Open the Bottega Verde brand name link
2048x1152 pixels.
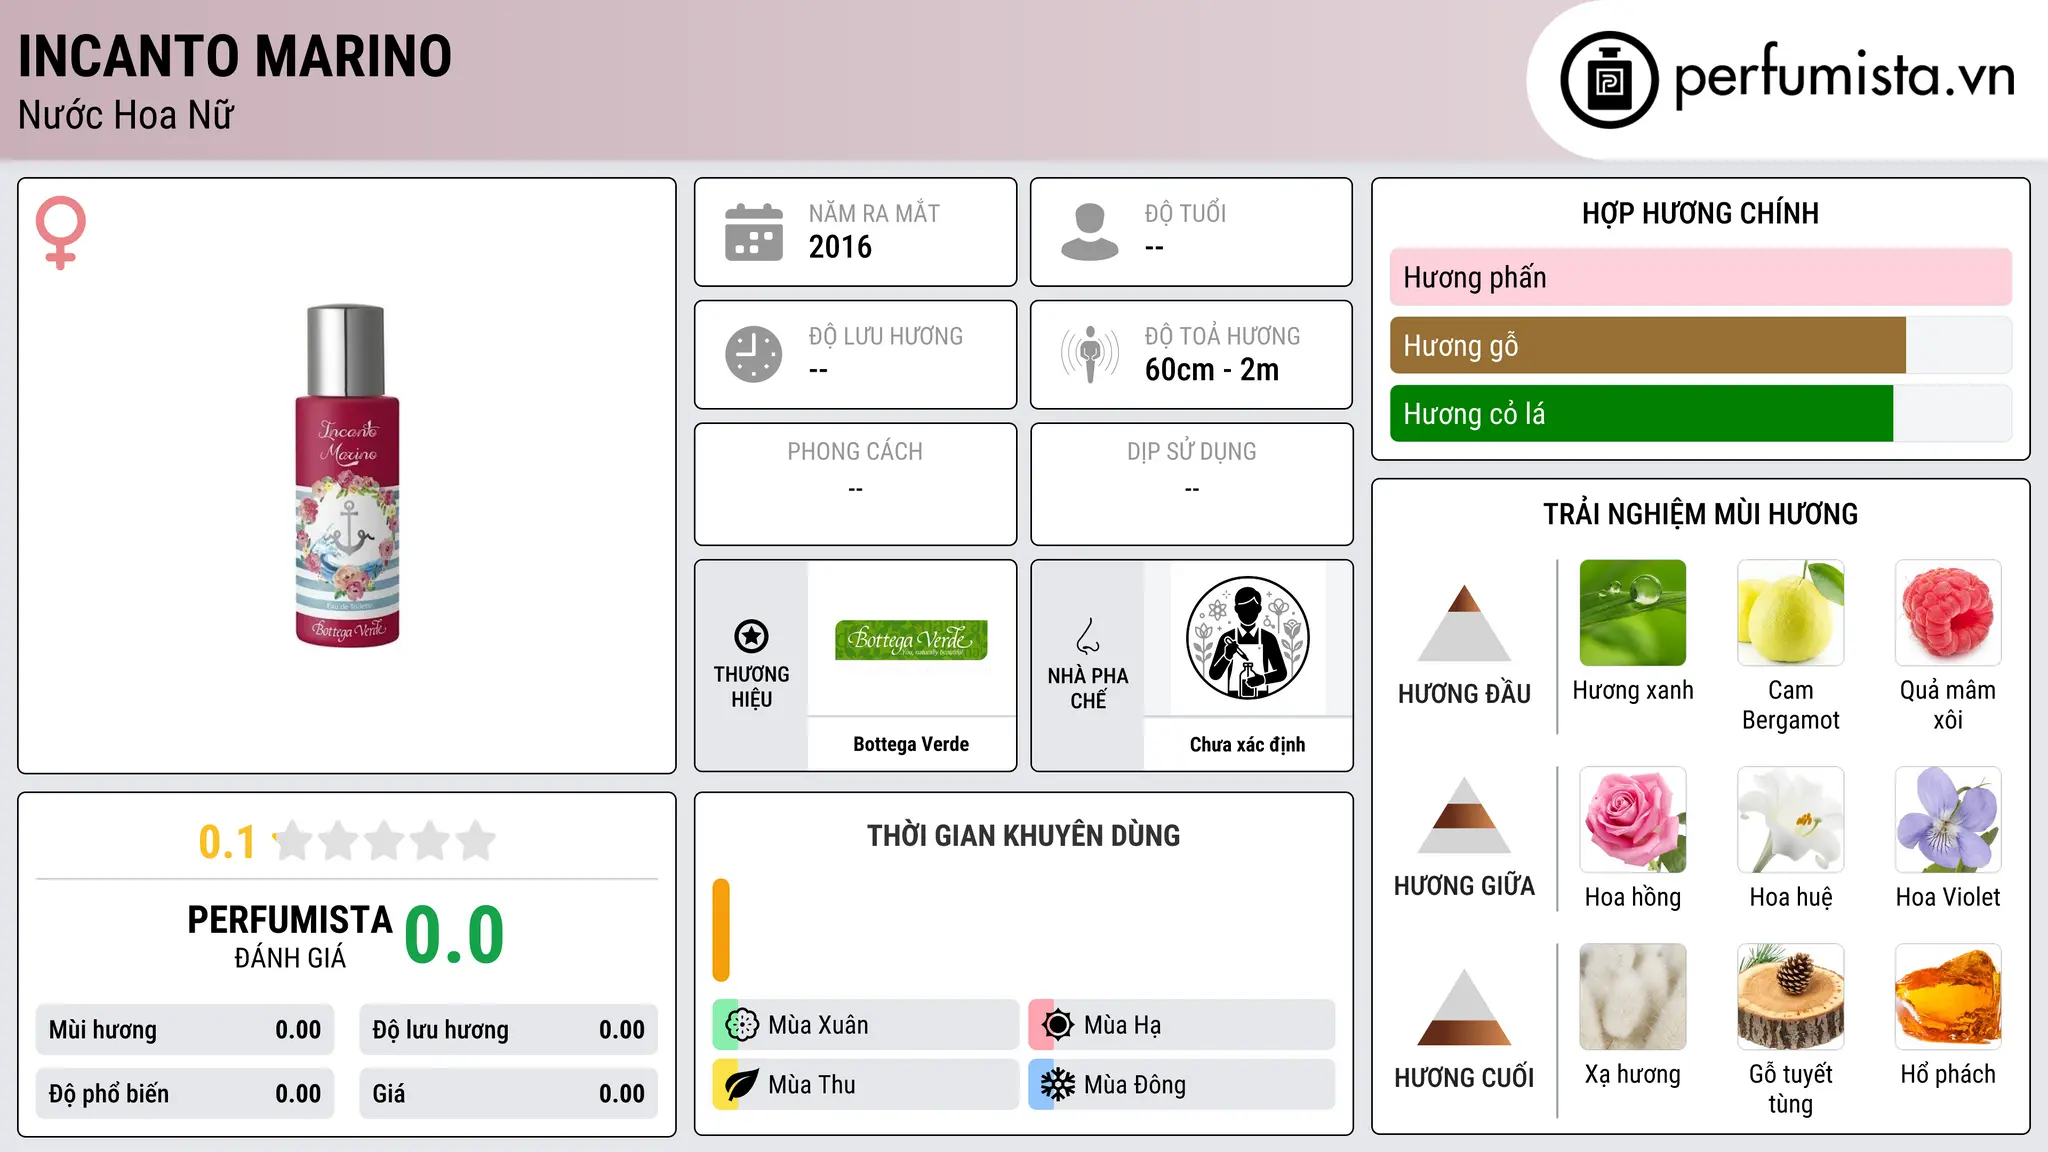(x=911, y=744)
